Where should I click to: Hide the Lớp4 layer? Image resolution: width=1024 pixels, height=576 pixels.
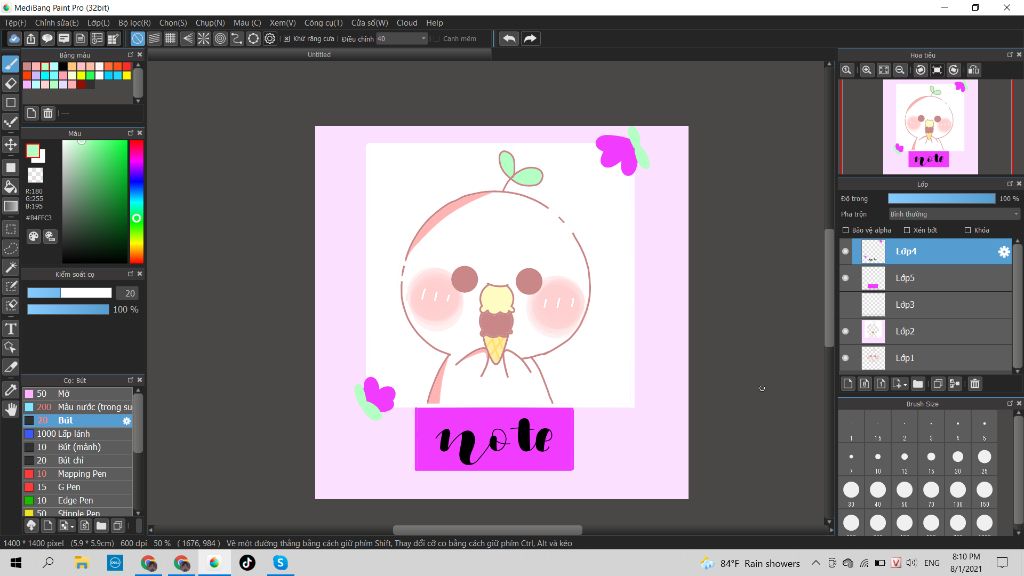(x=846, y=251)
